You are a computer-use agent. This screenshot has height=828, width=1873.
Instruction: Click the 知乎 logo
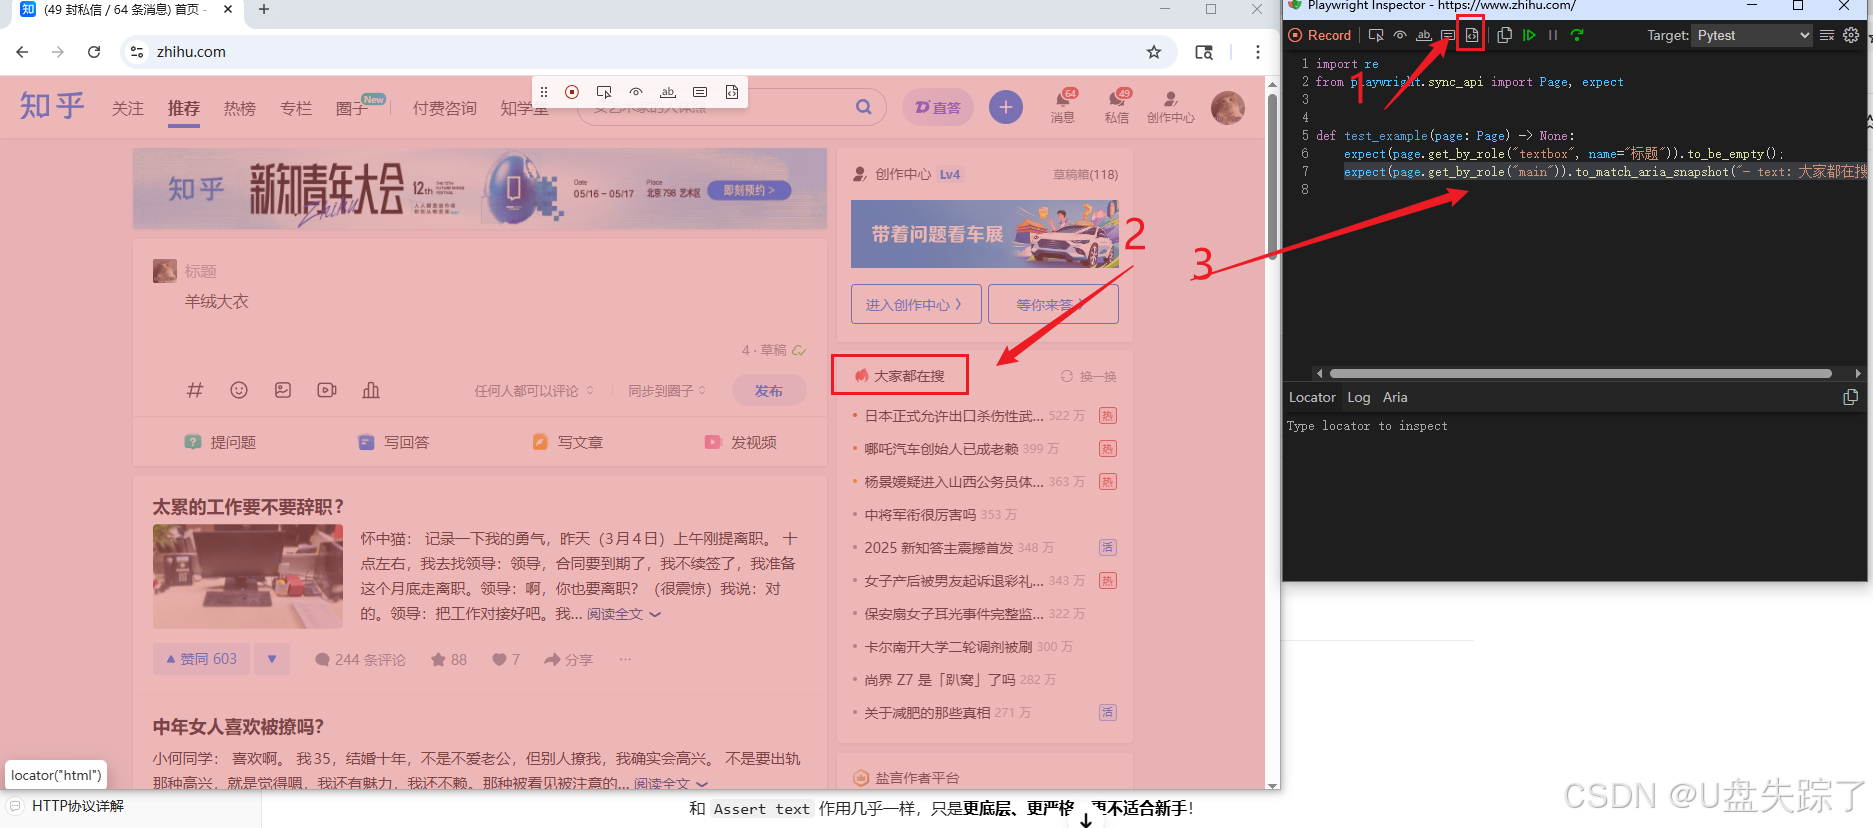click(52, 106)
